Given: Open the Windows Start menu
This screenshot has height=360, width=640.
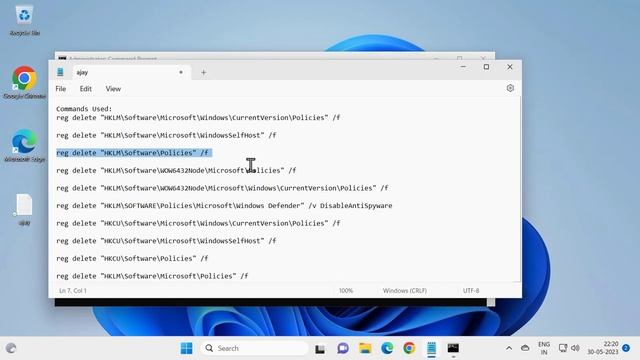Looking at the screenshot, I should point(187,348).
